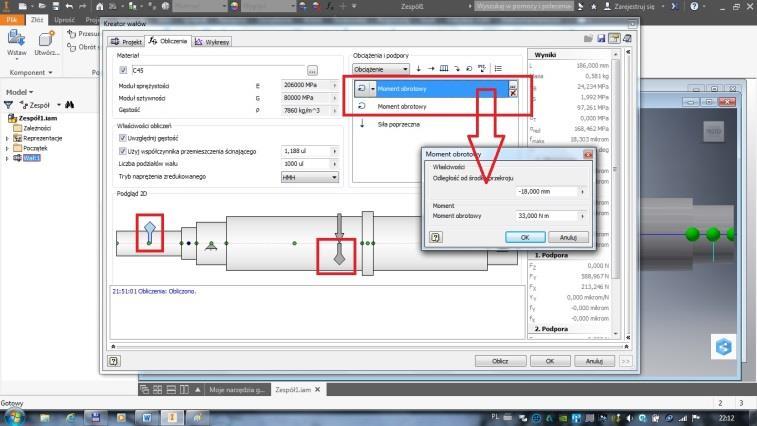Open Windows Start menu
Viewport: 757px width, 426px height.
[14, 417]
